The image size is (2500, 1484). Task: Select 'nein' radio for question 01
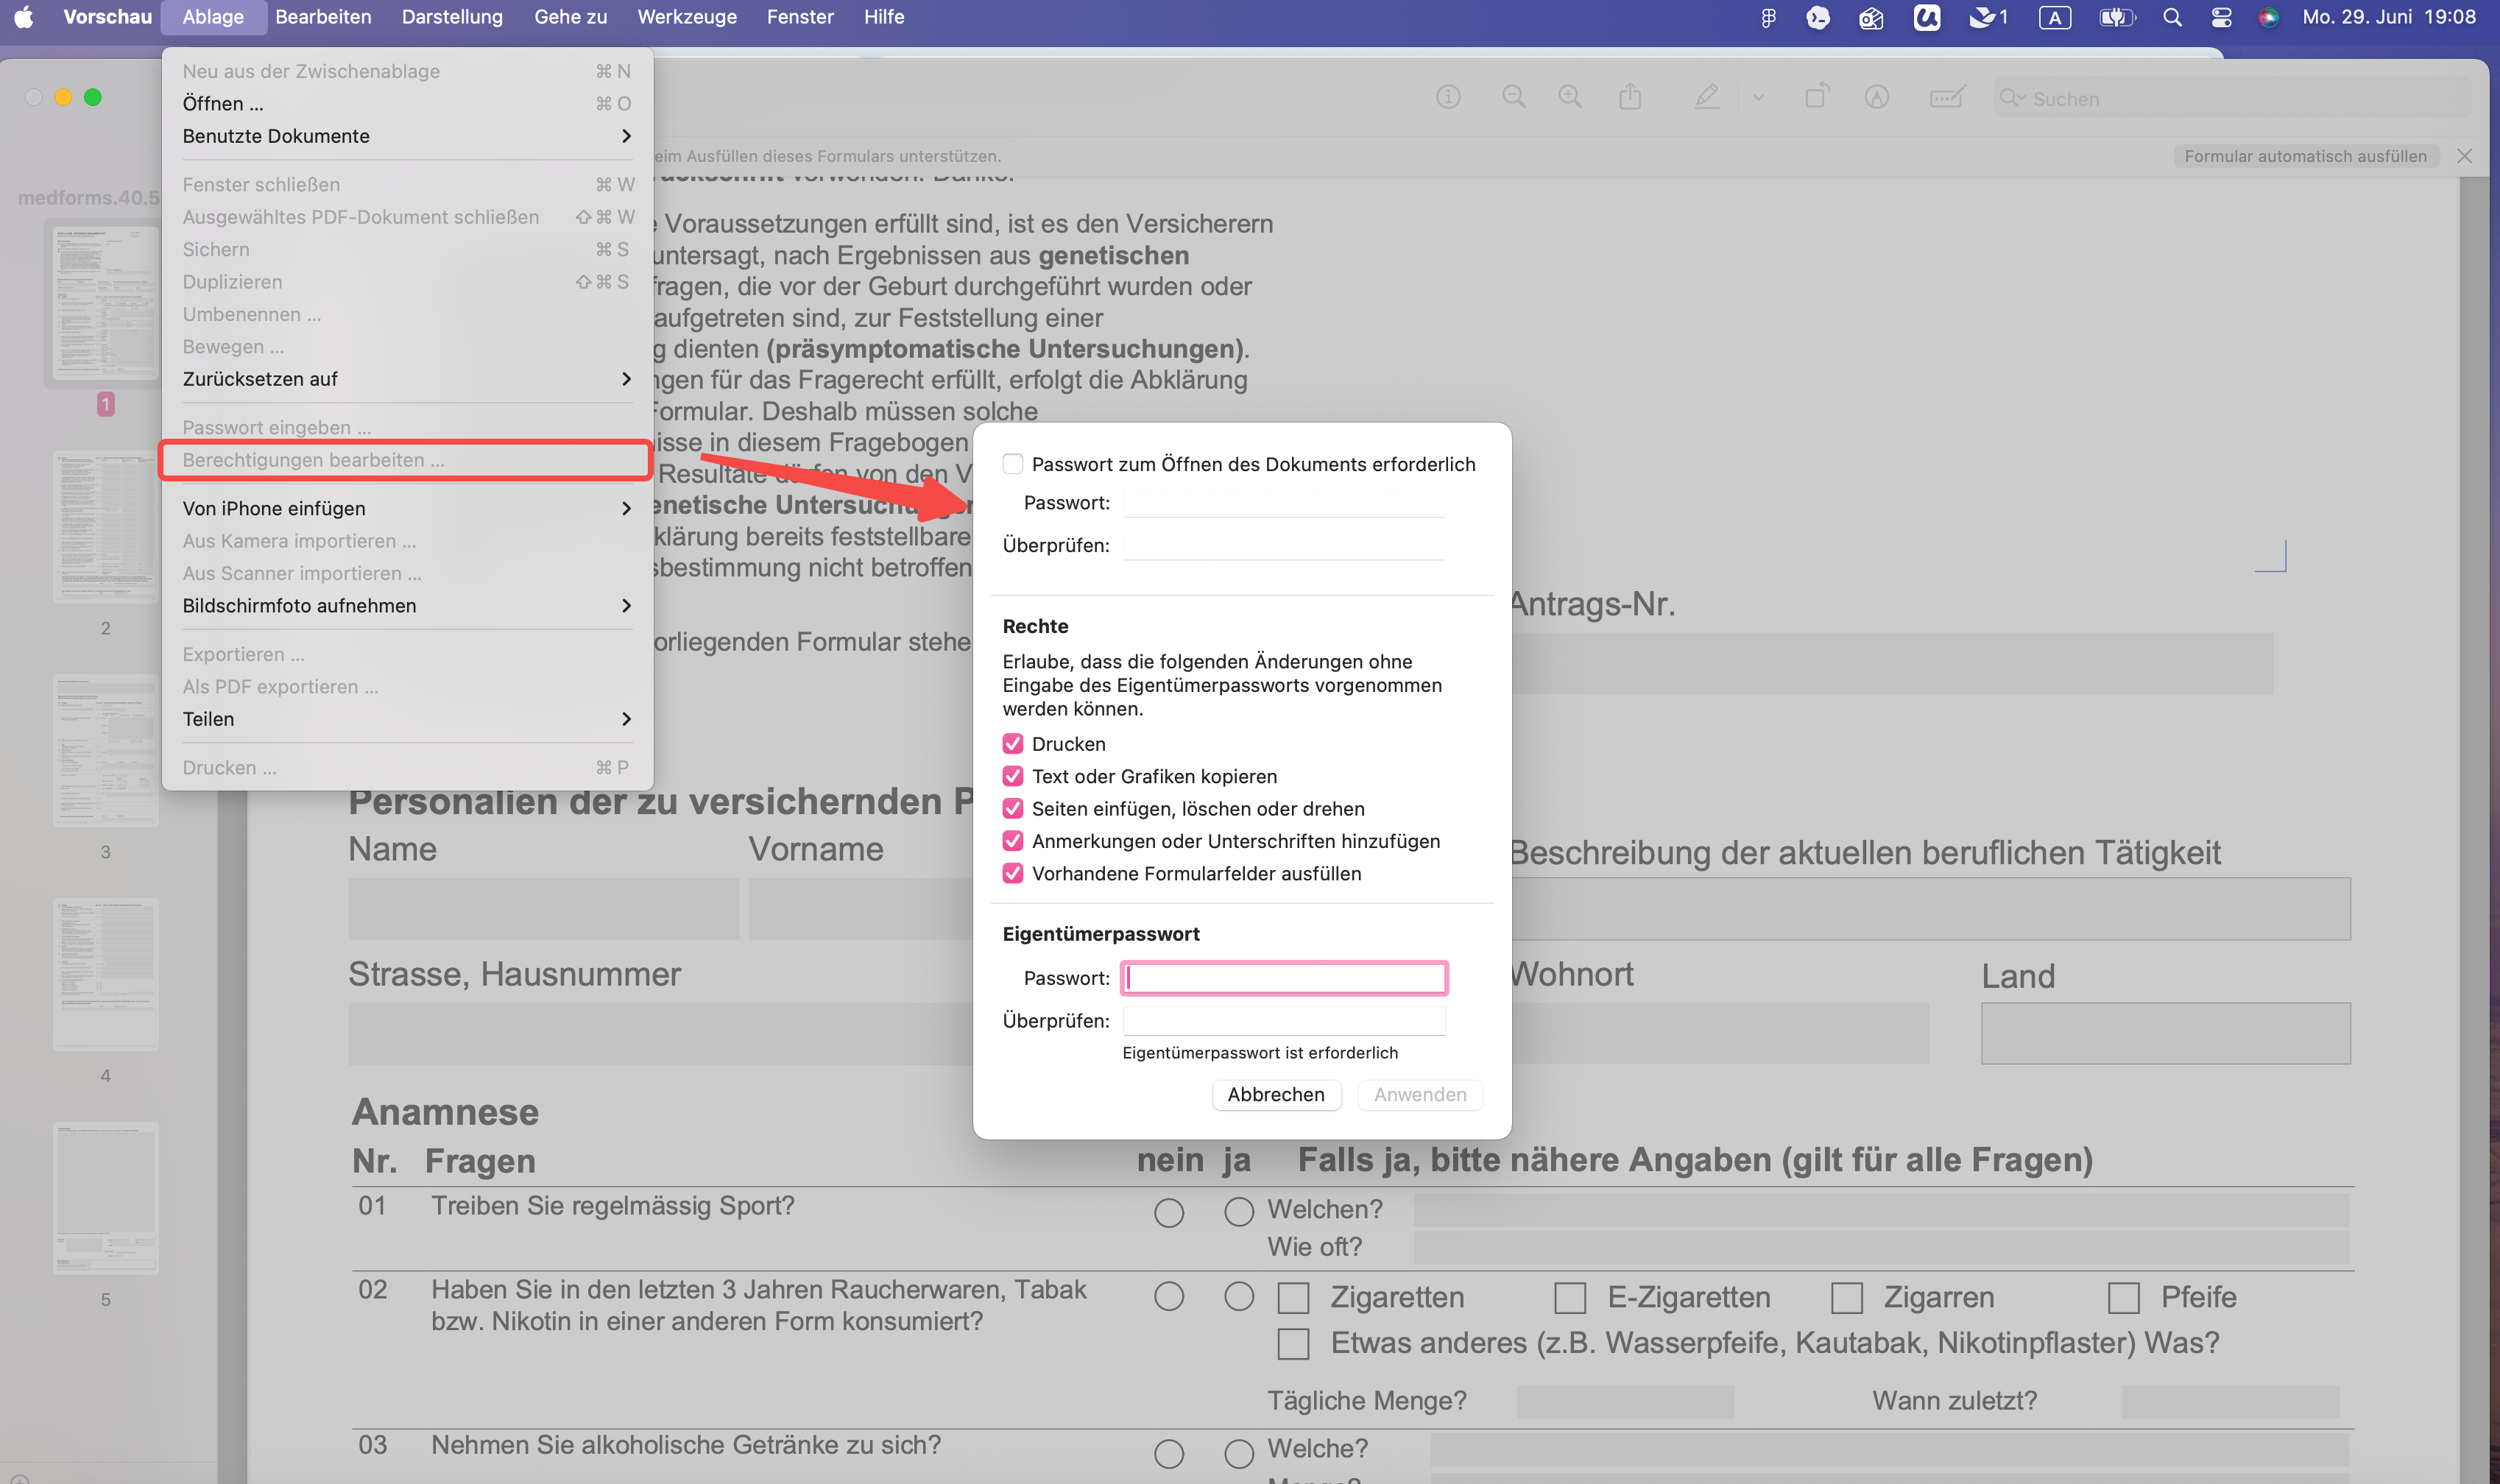click(x=1168, y=1213)
